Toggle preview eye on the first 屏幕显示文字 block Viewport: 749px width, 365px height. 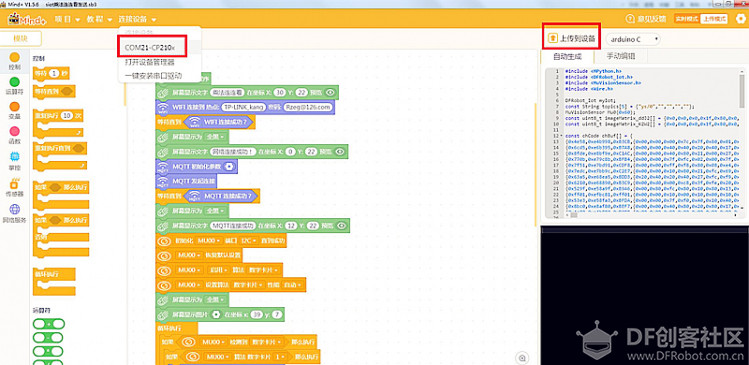[x=330, y=93]
